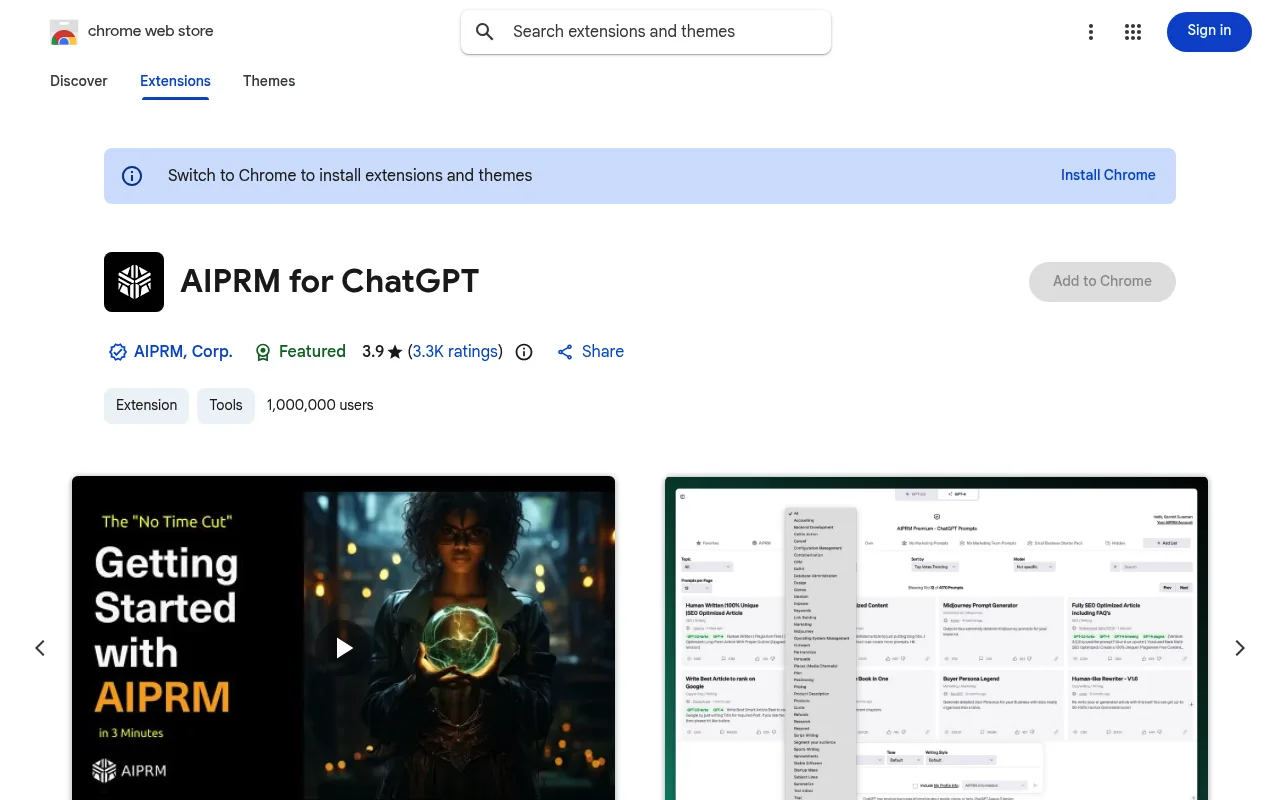Click the ratings info icon
Image resolution: width=1280 pixels, height=800 pixels.
click(x=524, y=352)
